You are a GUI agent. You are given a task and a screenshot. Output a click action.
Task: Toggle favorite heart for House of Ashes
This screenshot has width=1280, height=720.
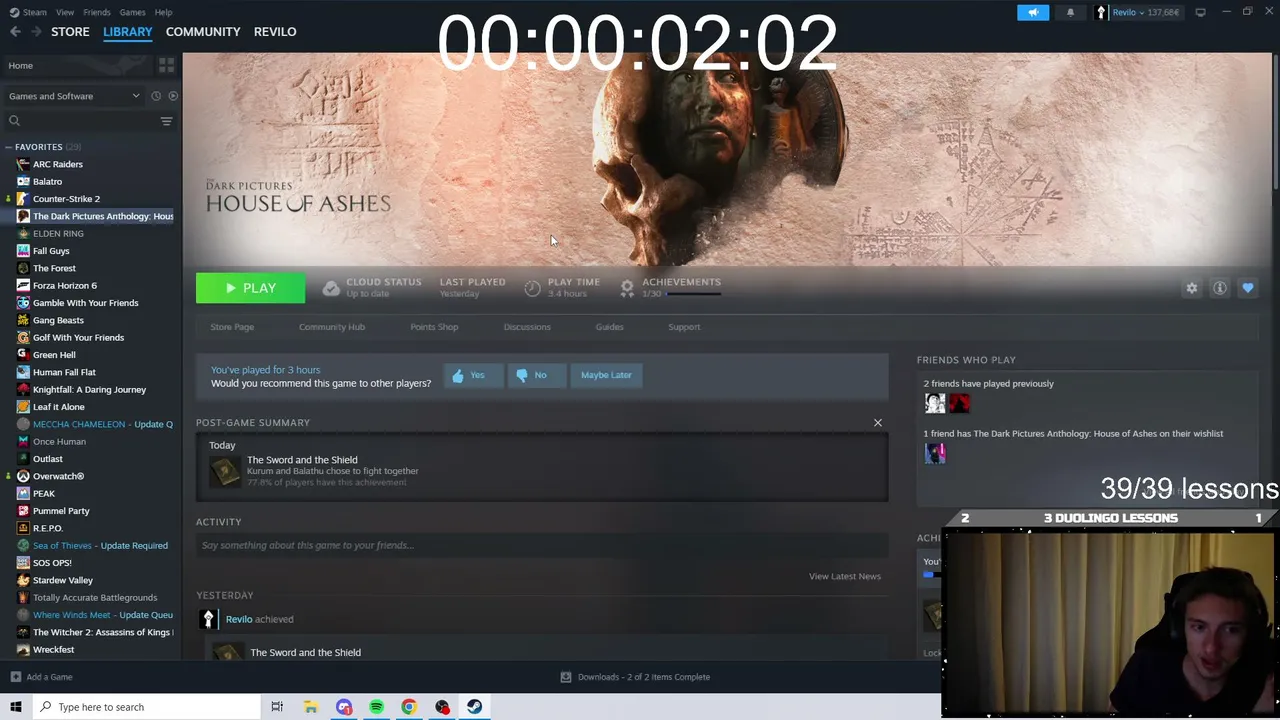pyautogui.click(x=1248, y=288)
